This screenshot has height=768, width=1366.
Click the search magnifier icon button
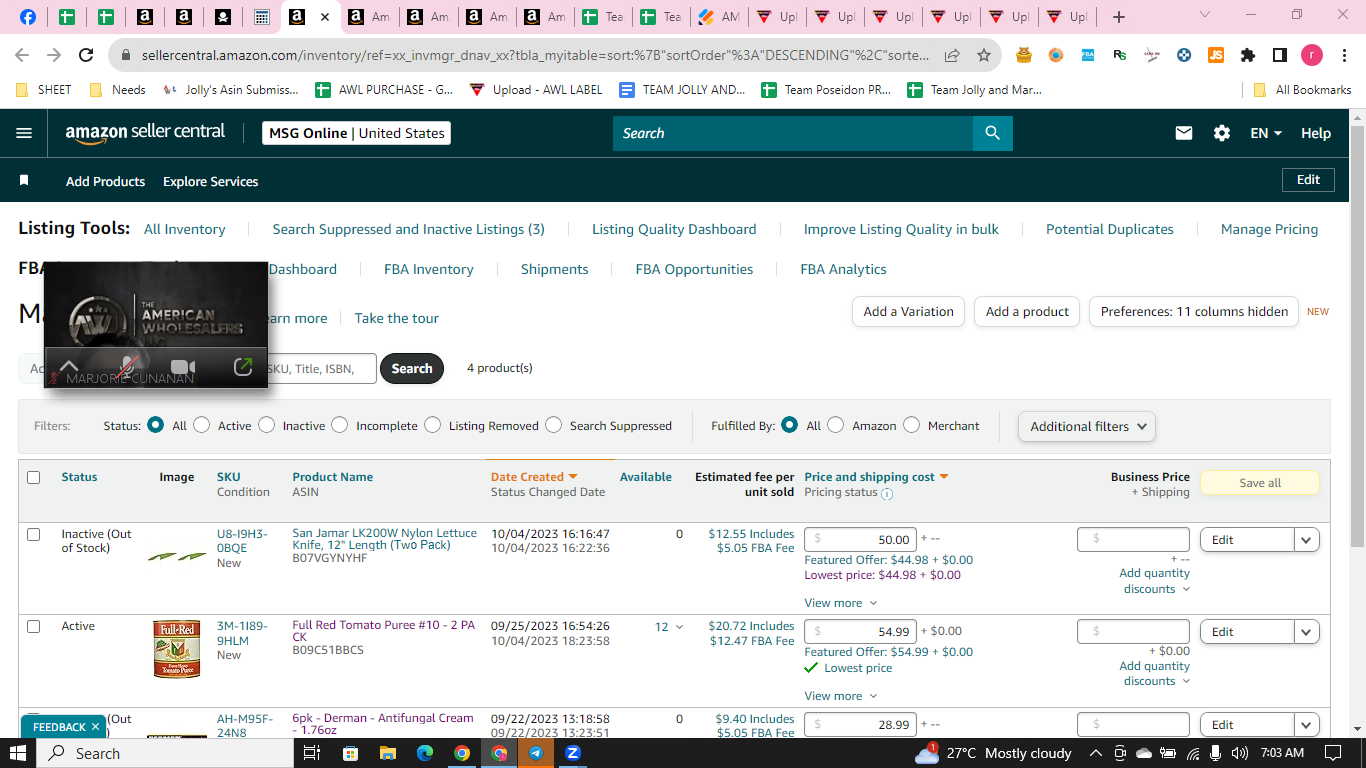tap(992, 133)
